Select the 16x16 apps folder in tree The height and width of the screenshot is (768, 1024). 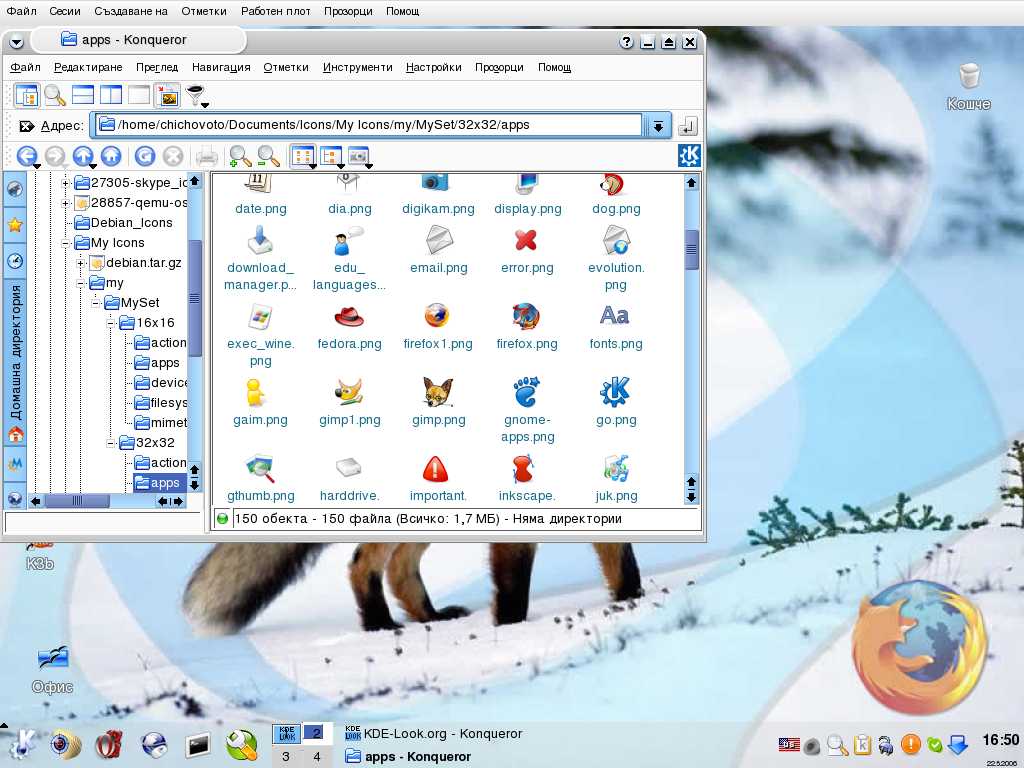[x=157, y=363]
